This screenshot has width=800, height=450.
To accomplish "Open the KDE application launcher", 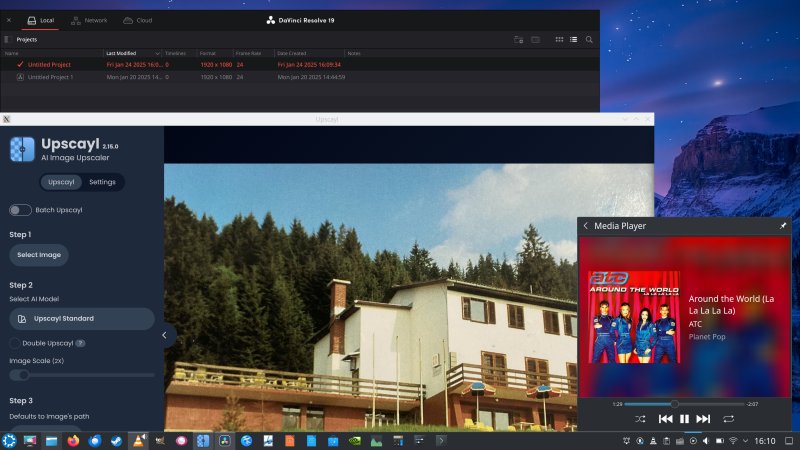I will click(x=9, y=441).
